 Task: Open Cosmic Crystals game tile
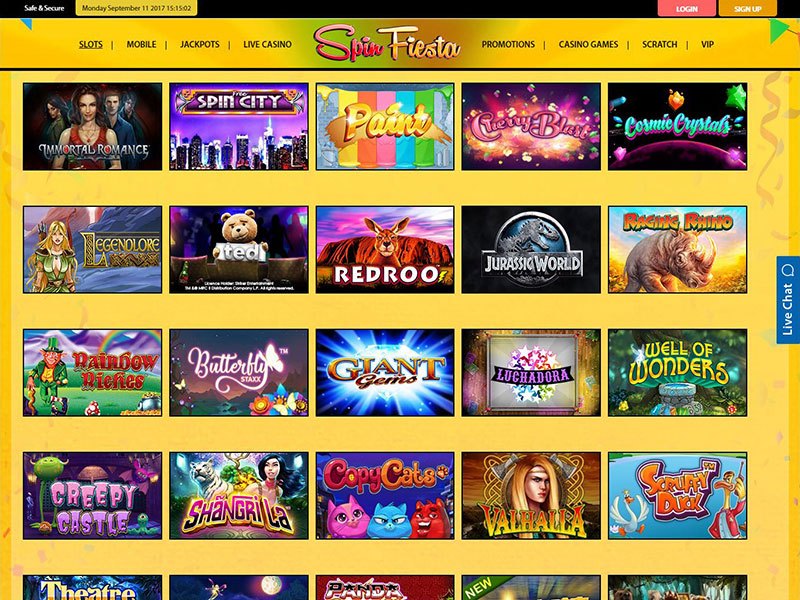678,127
